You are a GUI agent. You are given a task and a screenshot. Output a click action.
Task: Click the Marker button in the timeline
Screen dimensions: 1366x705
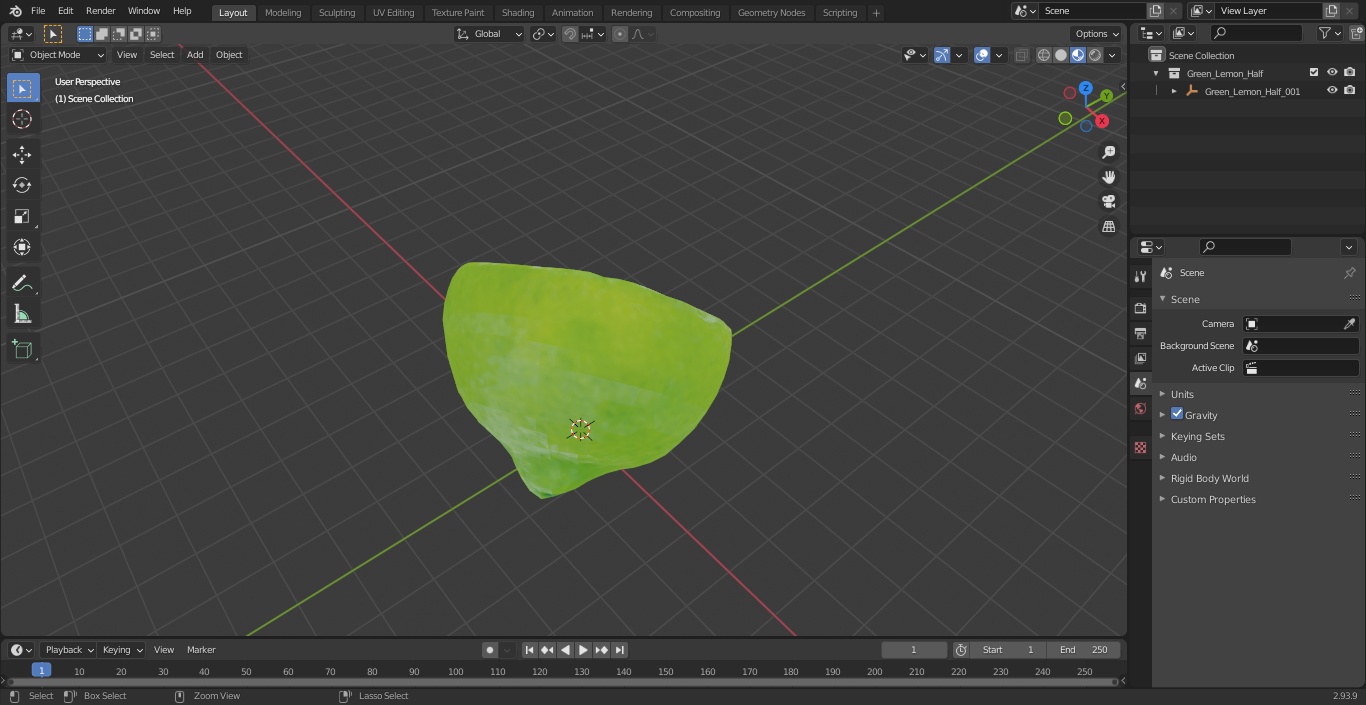(201, 650)
